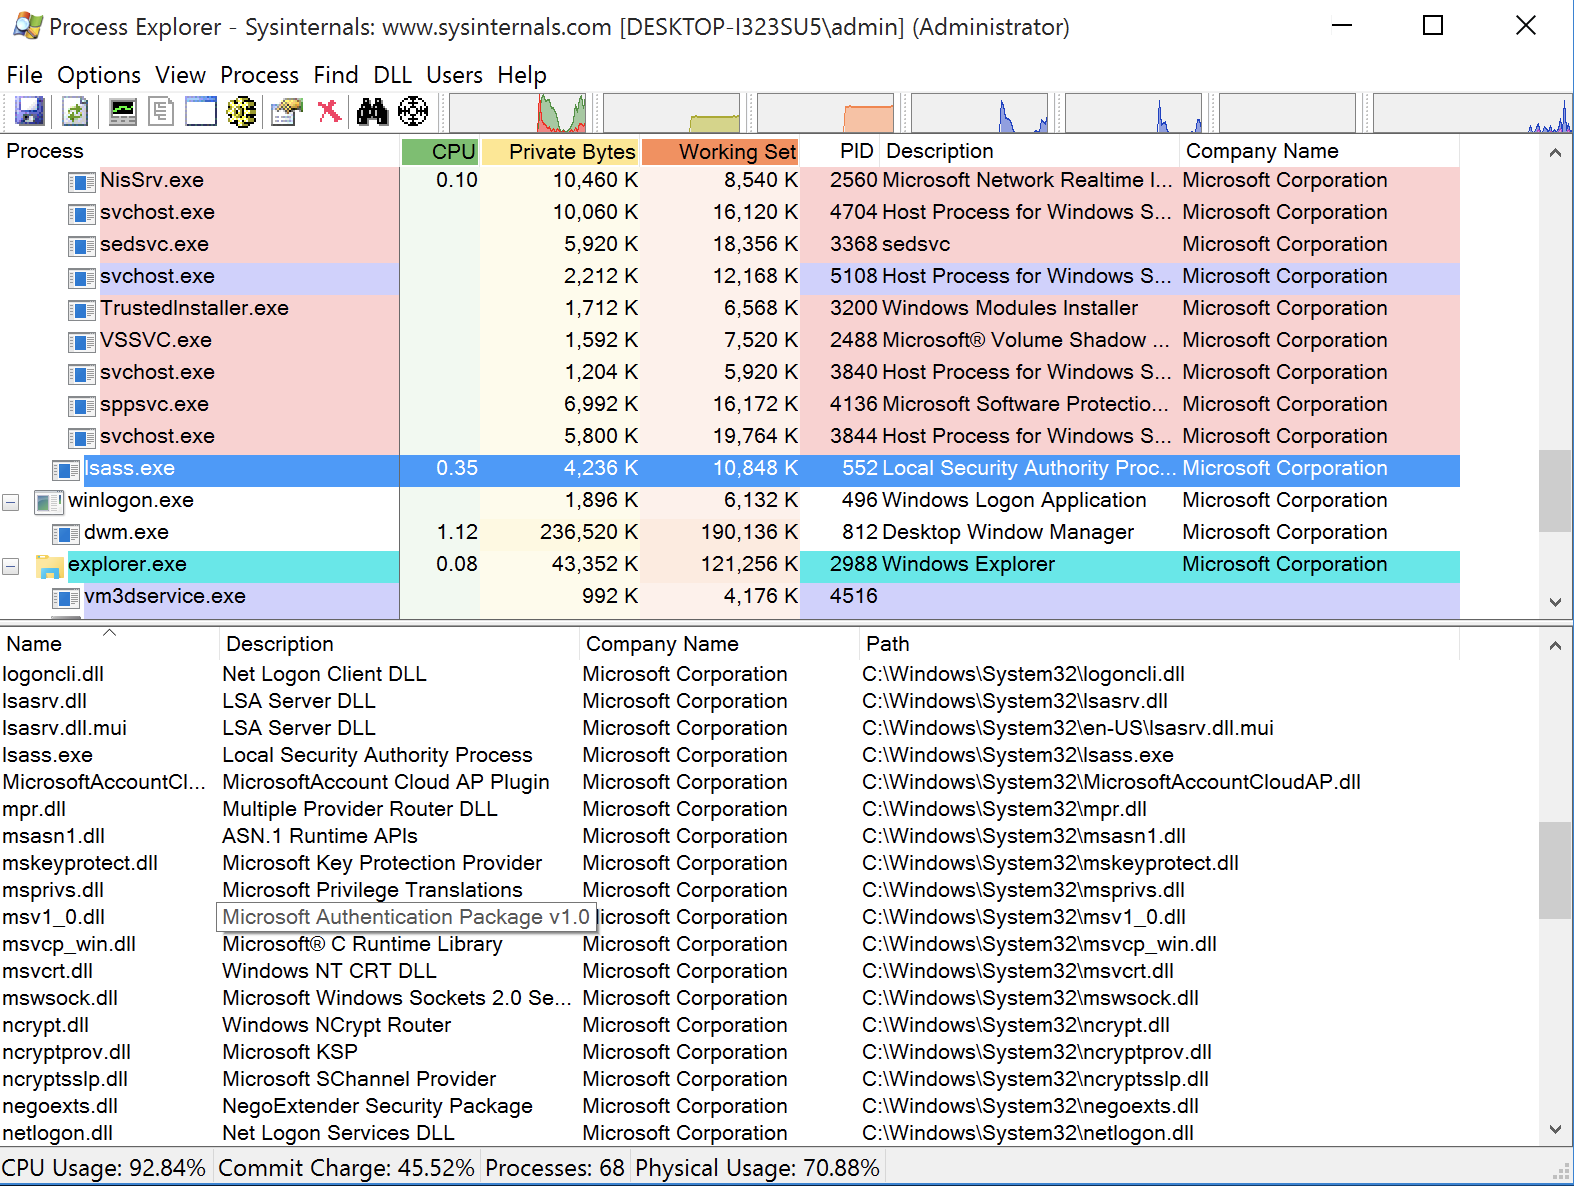Open the Find menu
This screenshot has height=1186, width=1574.
[335, 75]
